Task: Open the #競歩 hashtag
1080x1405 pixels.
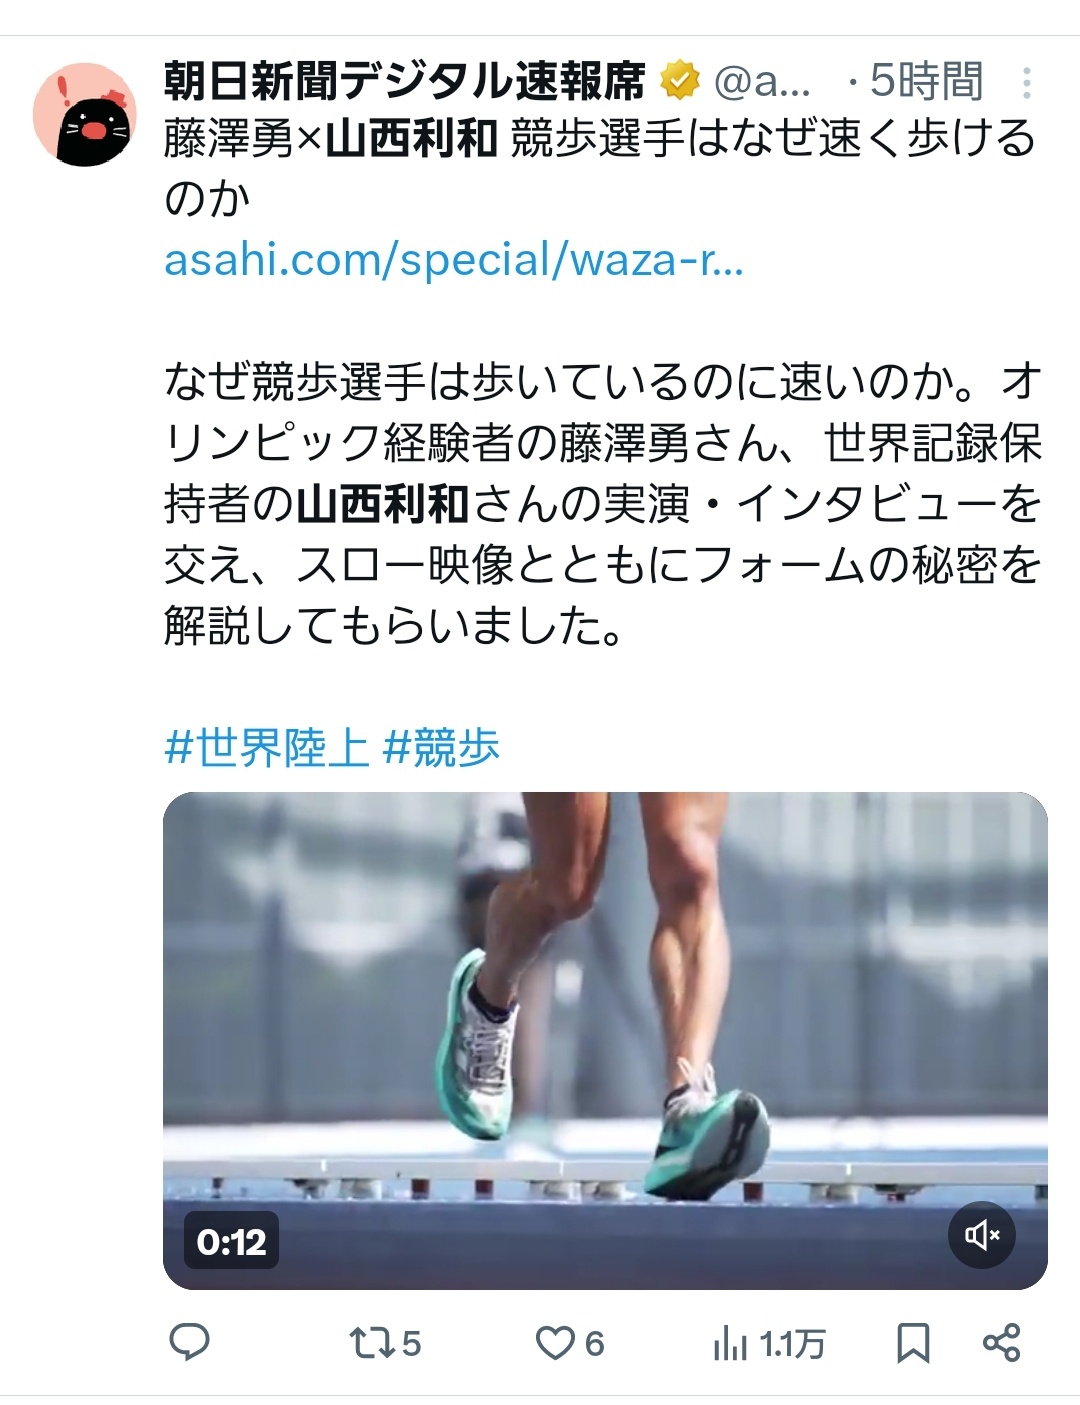Action: (441, 747)
